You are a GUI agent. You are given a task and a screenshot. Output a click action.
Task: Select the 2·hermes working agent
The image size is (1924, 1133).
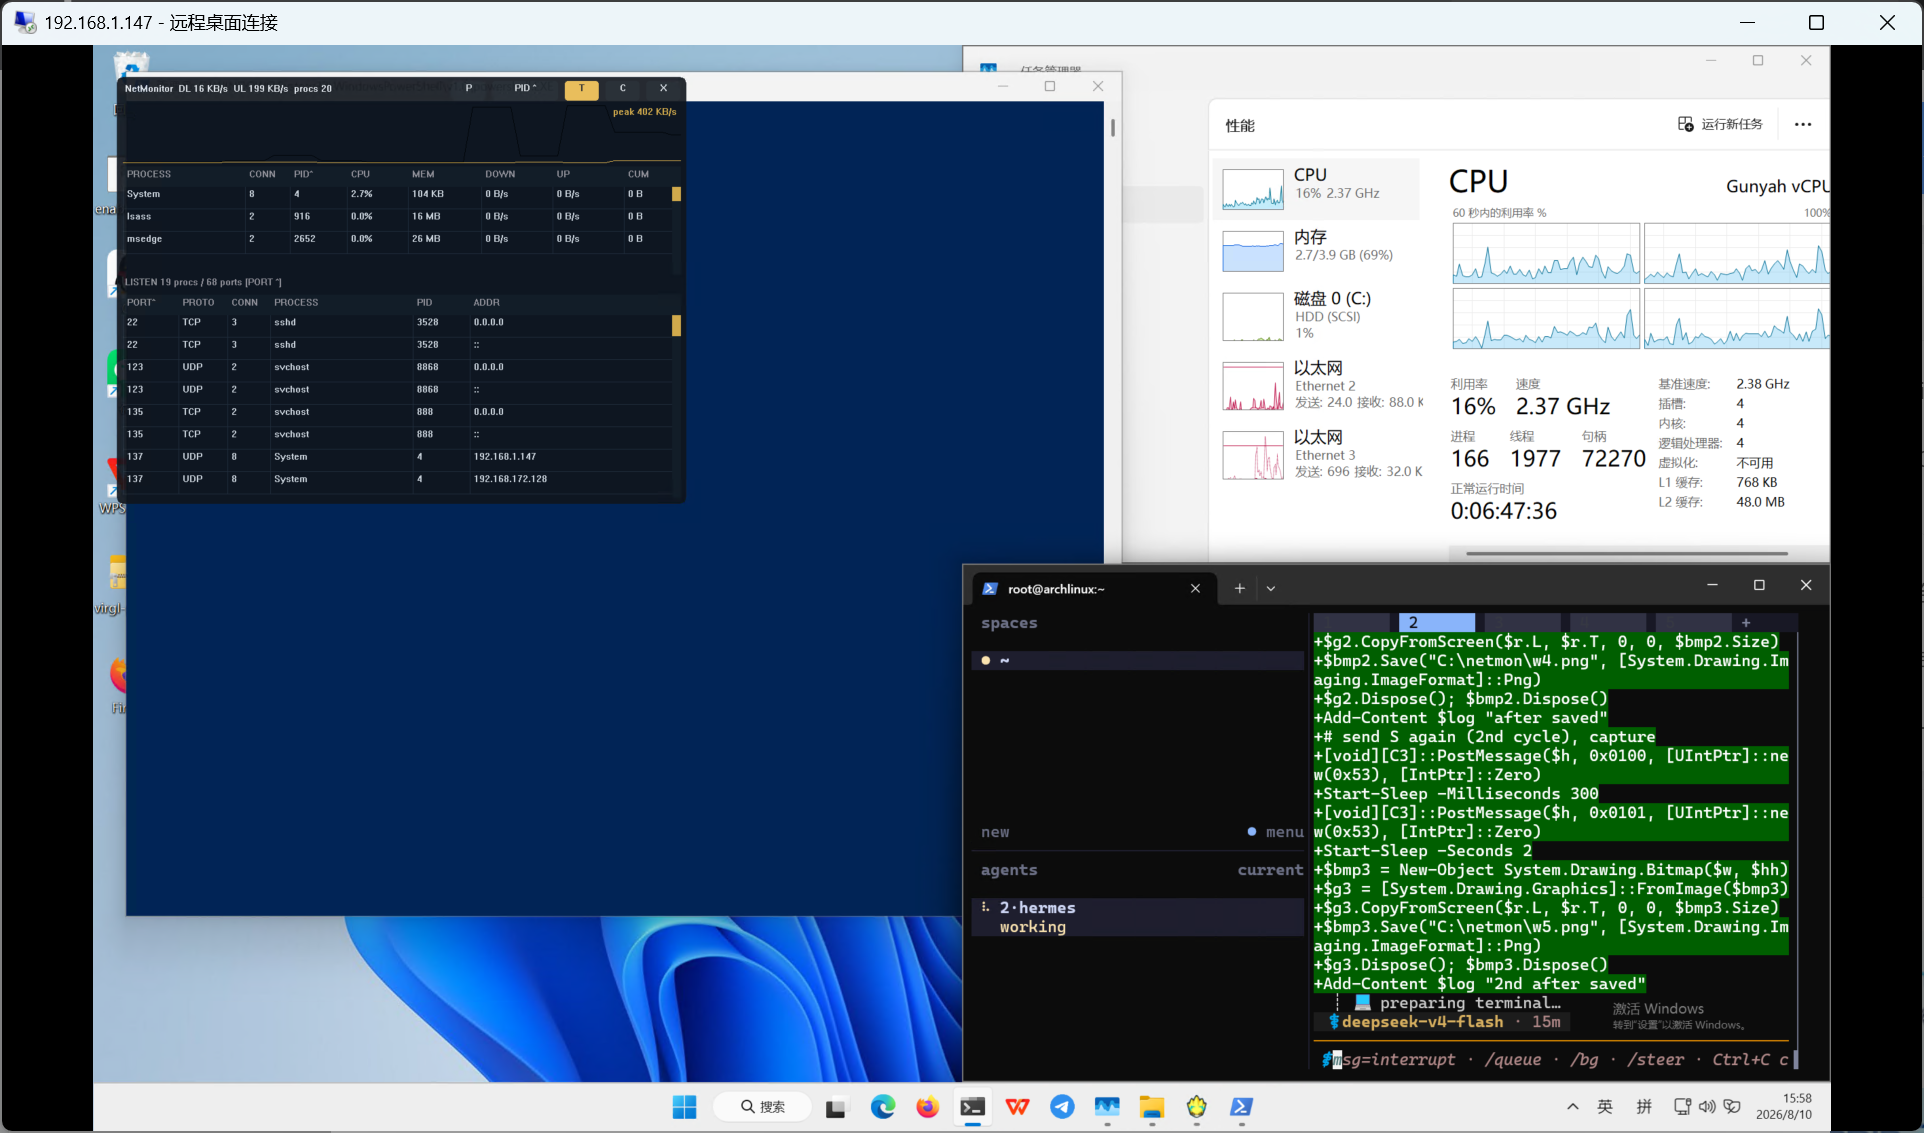1137,917
